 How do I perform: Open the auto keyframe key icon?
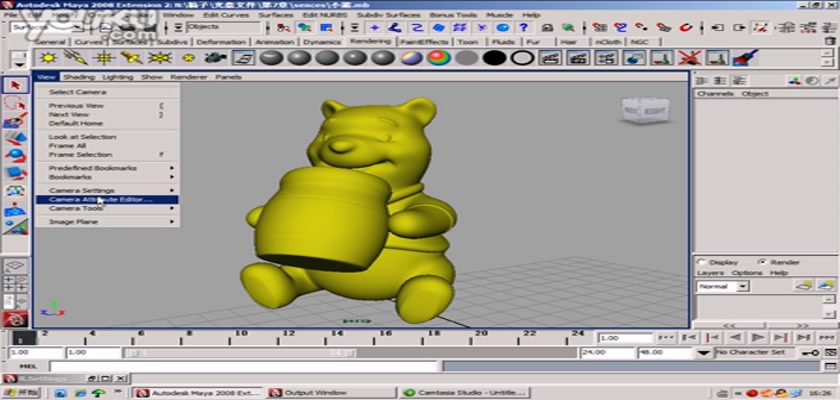pyautogui.click(x=809, y=352)
